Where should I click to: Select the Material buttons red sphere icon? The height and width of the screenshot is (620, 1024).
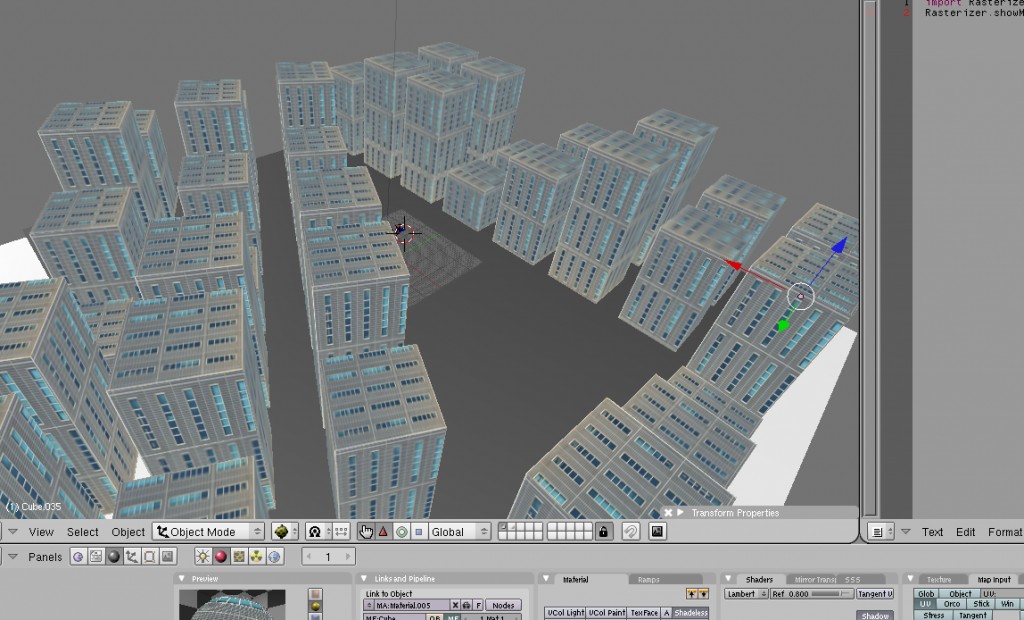[x=221, y=557]
